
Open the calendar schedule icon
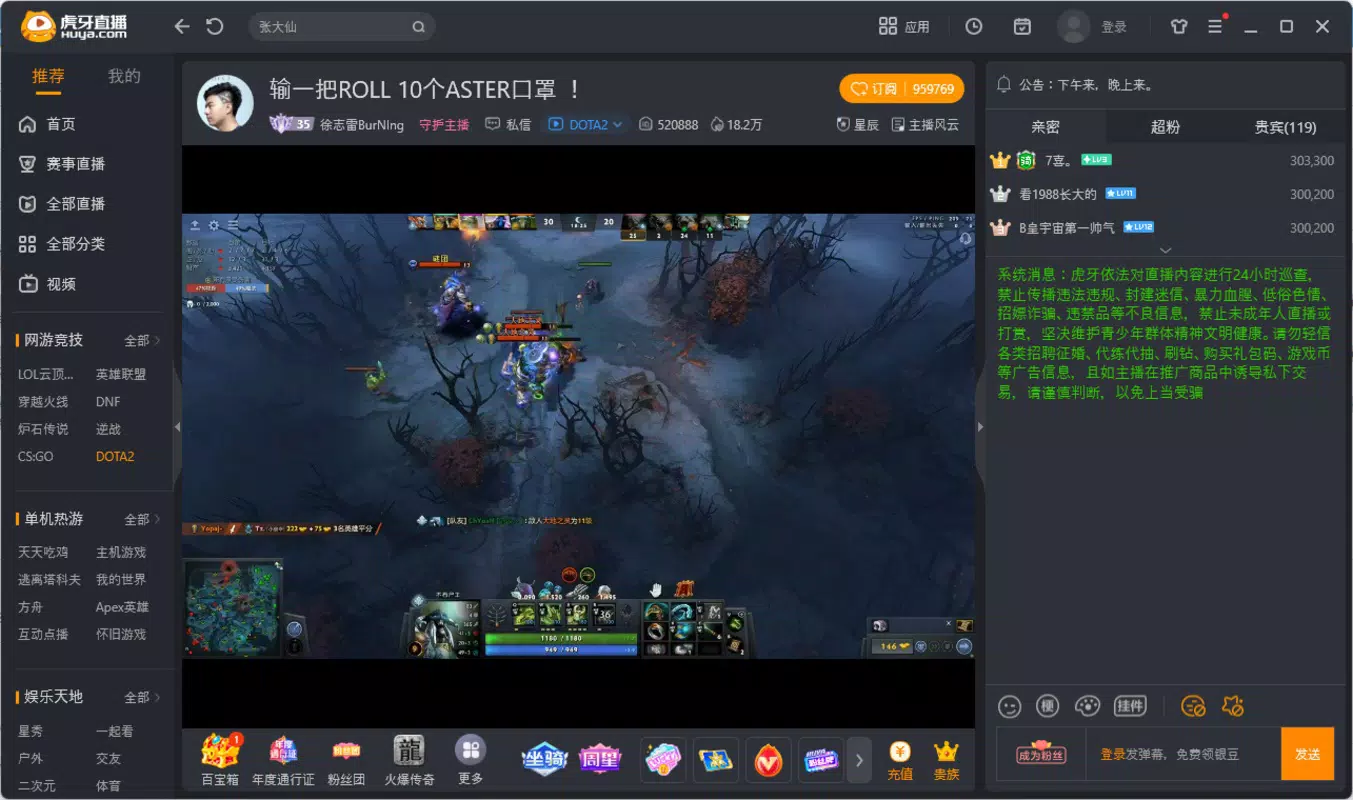(x=1021, y=27)
